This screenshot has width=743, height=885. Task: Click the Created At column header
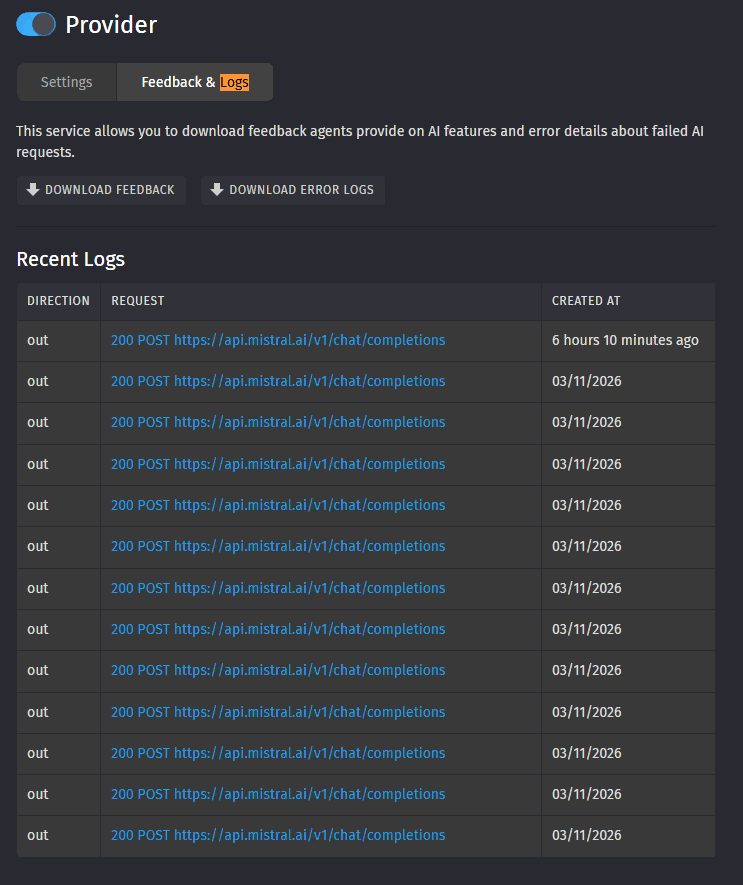coord(586,301)
